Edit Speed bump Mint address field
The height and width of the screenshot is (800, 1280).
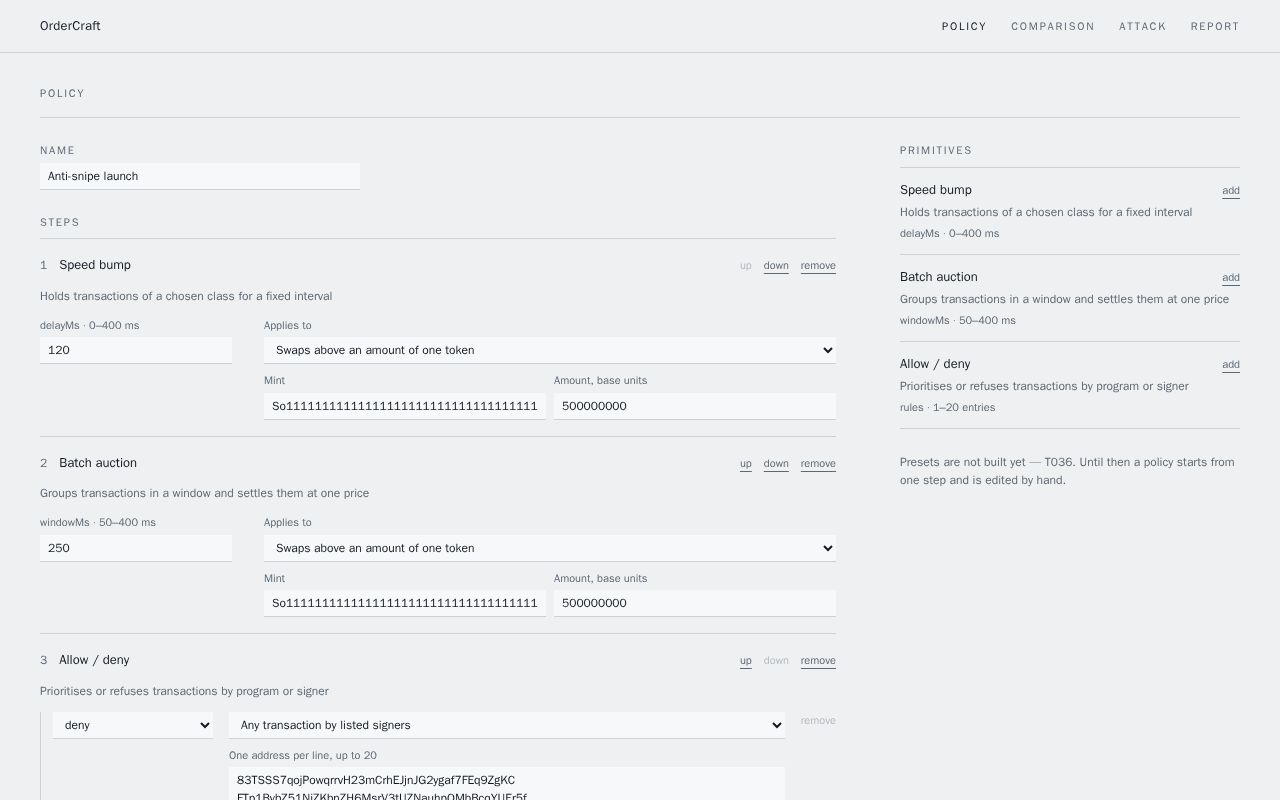tap(405, 406)
